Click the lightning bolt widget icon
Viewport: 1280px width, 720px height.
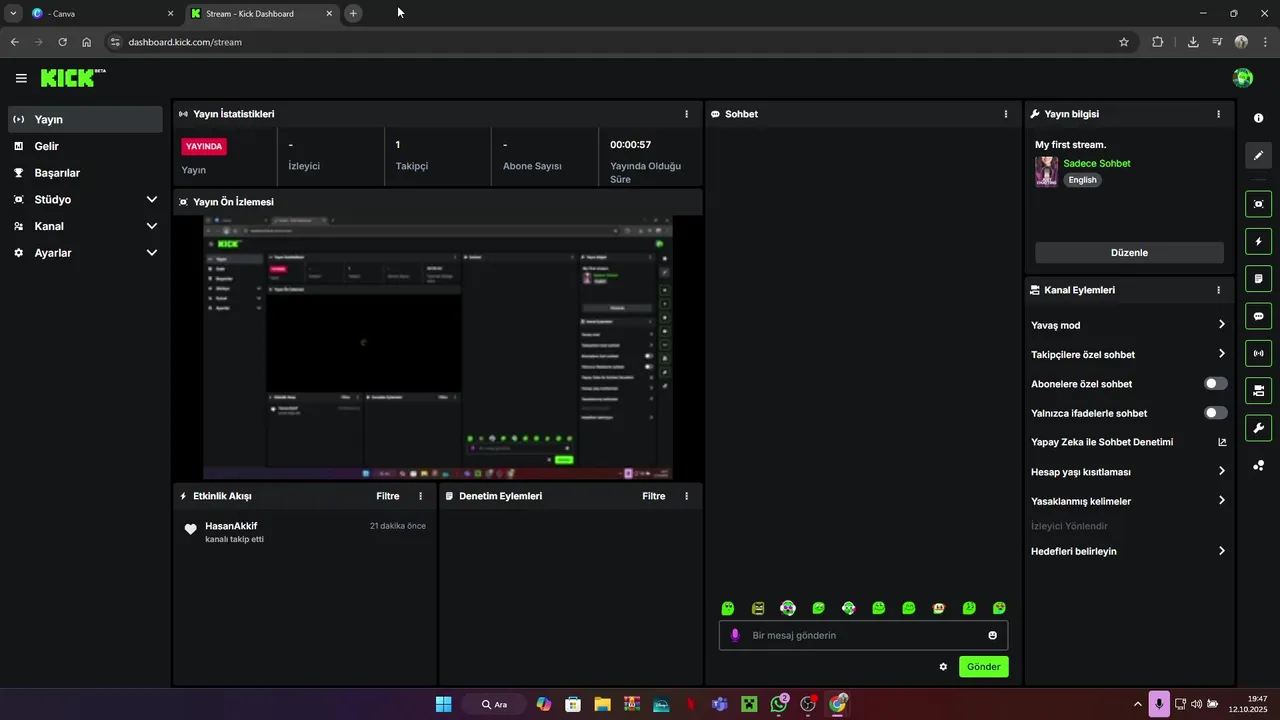(1258, 242)
